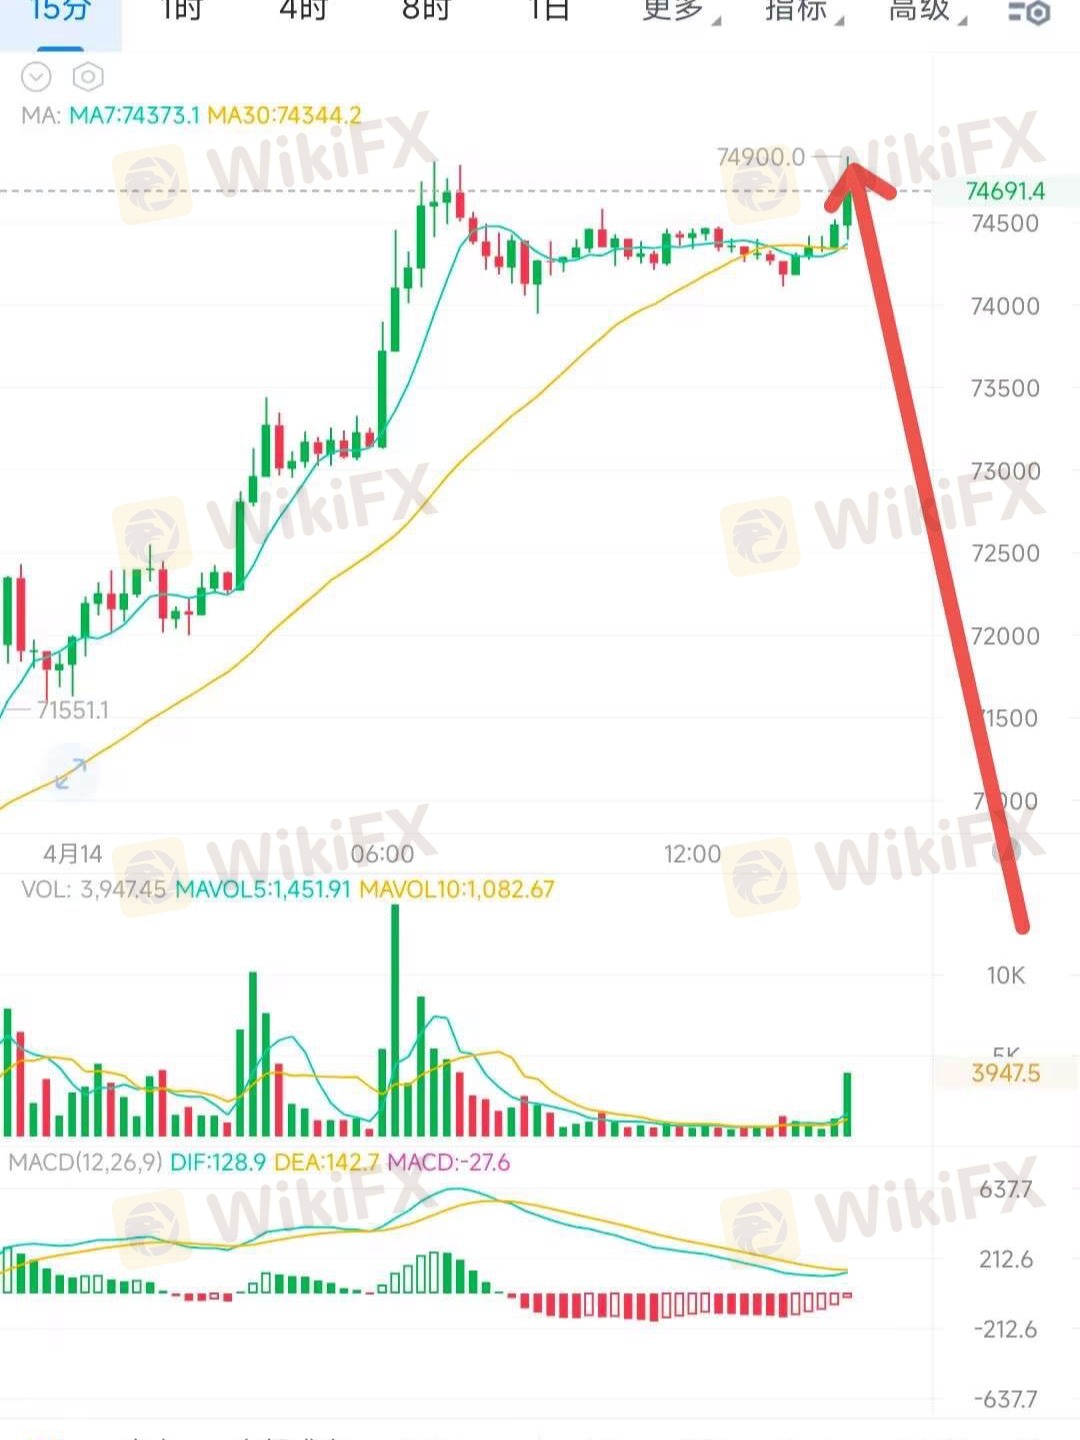Viewport: 1080px width, 1440px height.
Task: Tap the current price tag 74691.4
Action: pos(1005,191)
